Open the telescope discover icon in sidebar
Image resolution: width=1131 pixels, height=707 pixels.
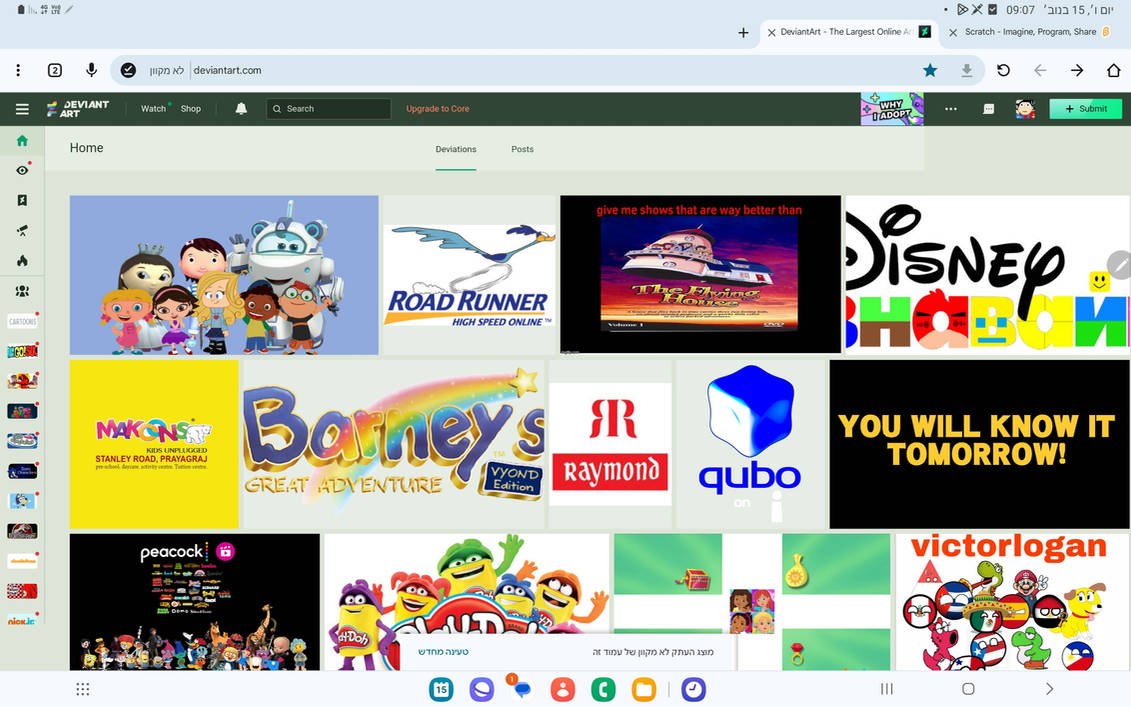[22, 231]
